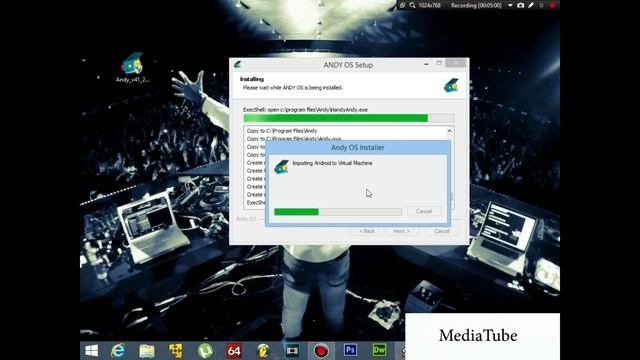Viewport: 640px width, 360px height.
Task: Cancel the Andy OS Installer import dialog
Action: click(424, 211)
